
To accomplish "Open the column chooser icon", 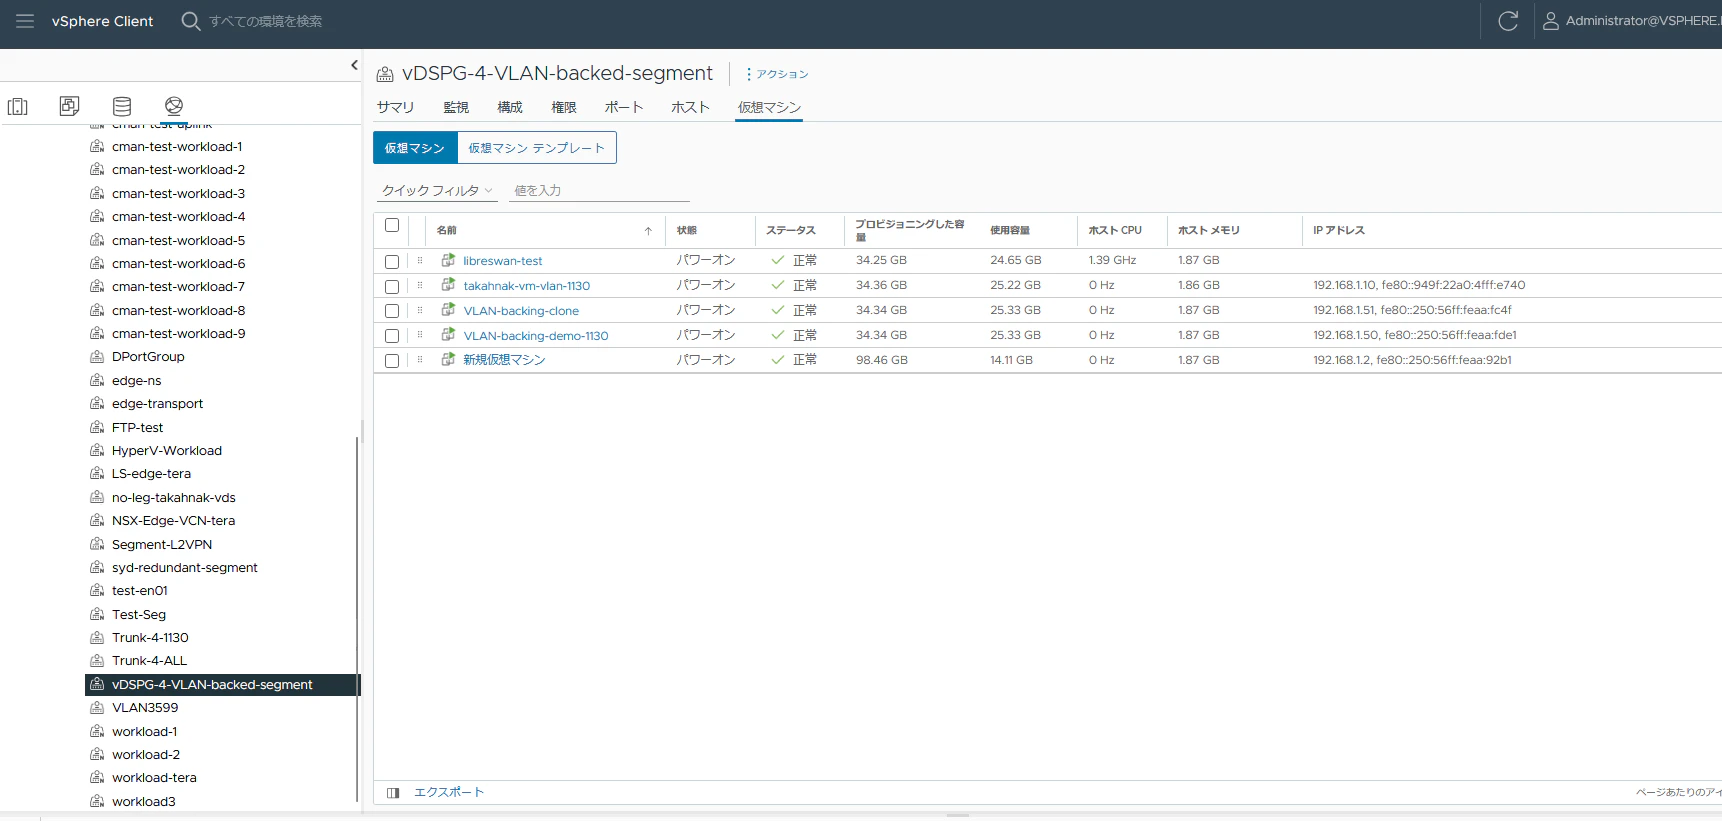I will [x=393, y=793].
